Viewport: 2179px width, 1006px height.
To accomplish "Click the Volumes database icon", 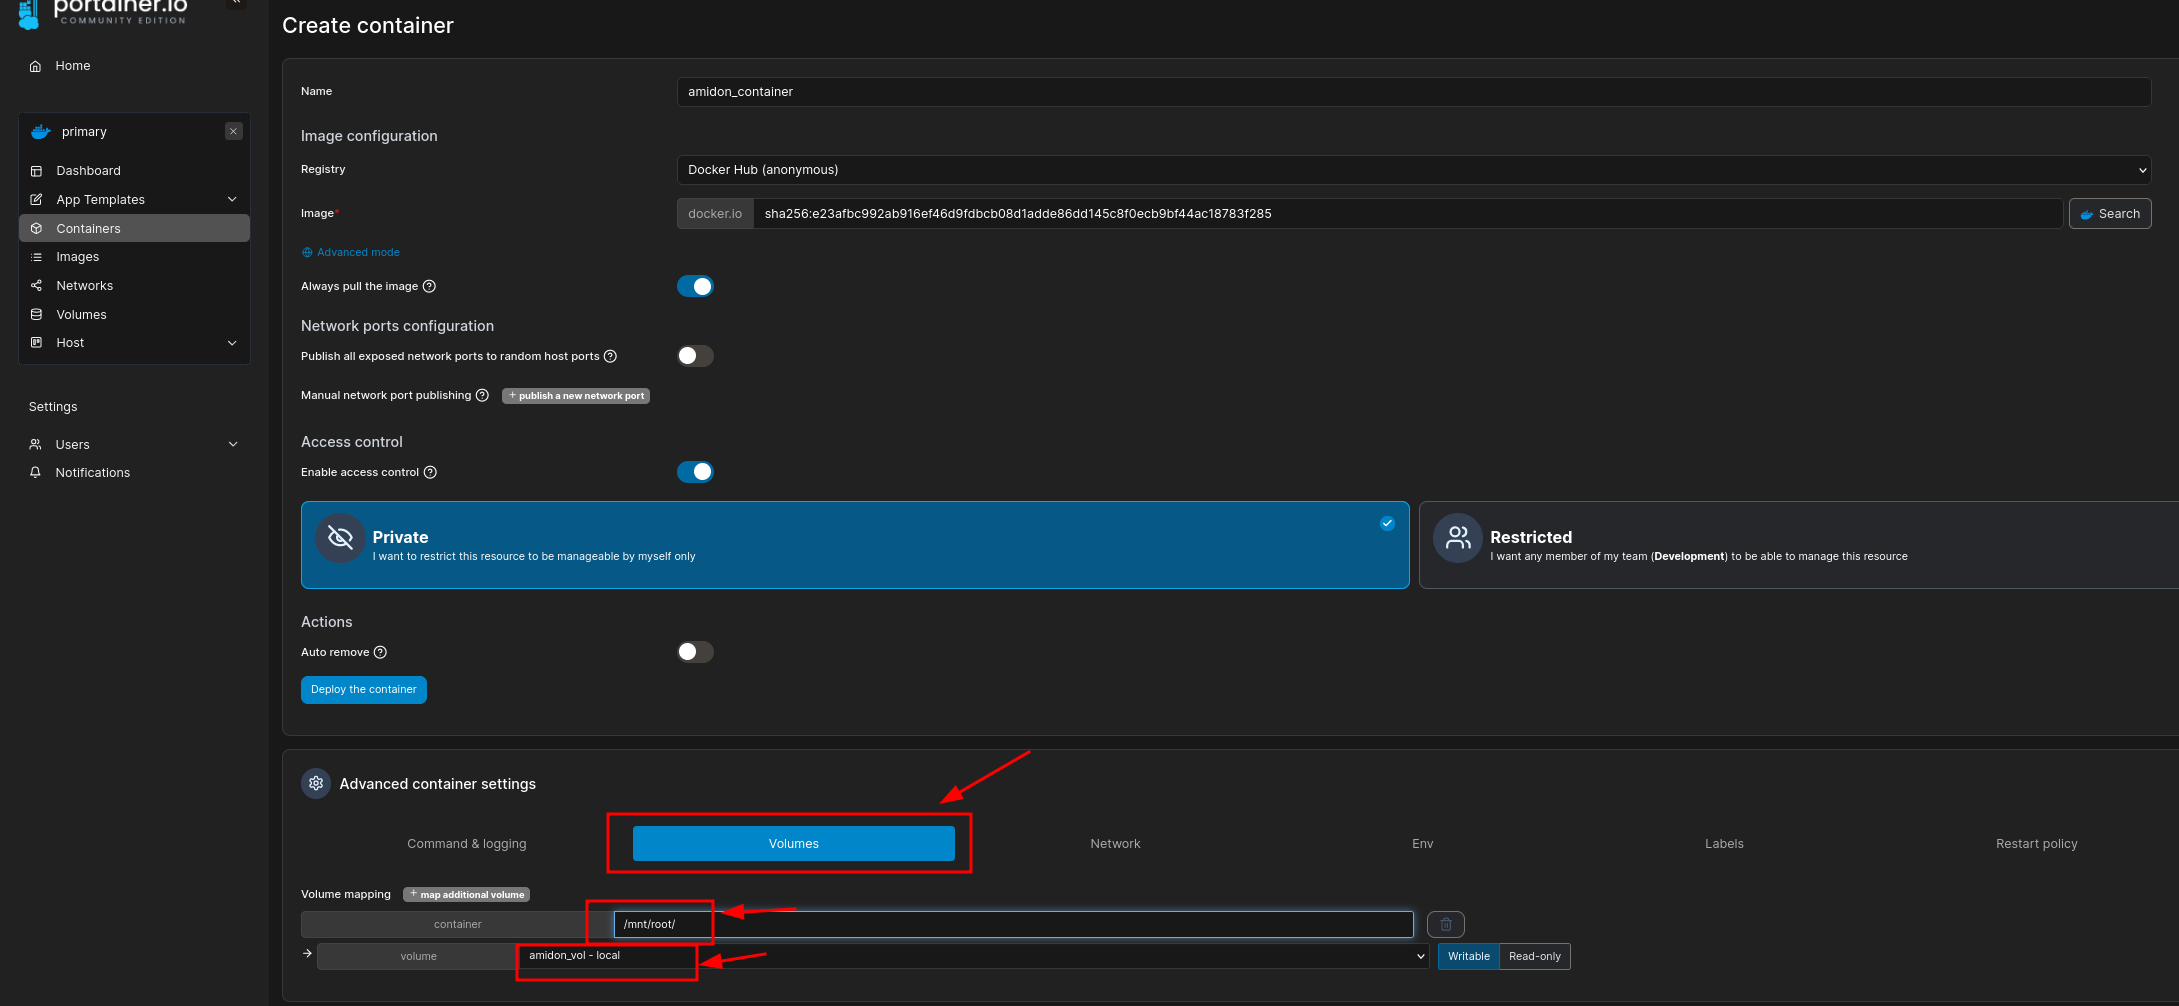I will pyautogui.click(x=36, y=314).
